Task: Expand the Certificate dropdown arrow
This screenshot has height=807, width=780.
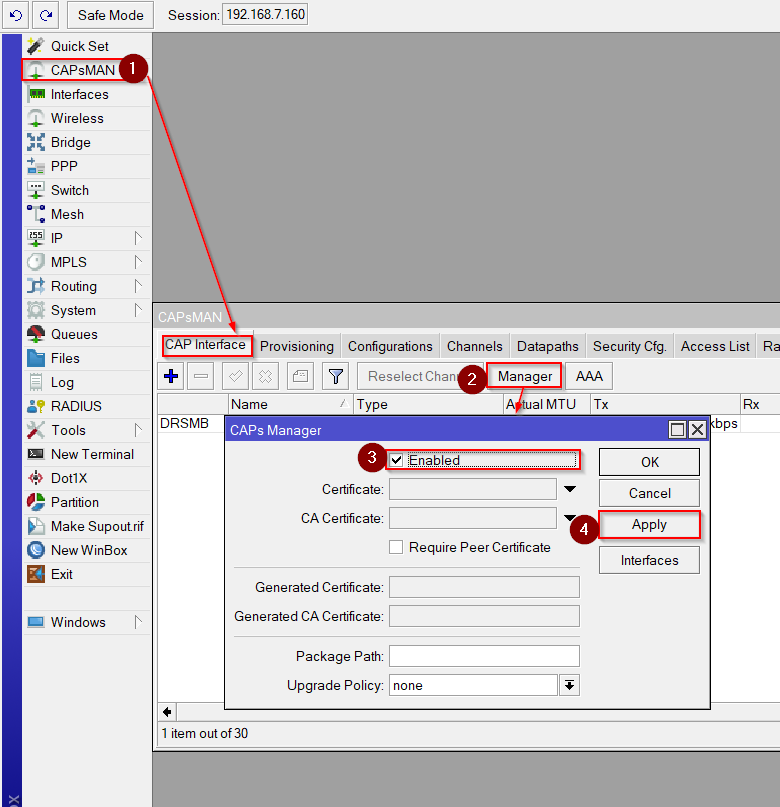Action: pyautogui.click(x=570, y=489)
